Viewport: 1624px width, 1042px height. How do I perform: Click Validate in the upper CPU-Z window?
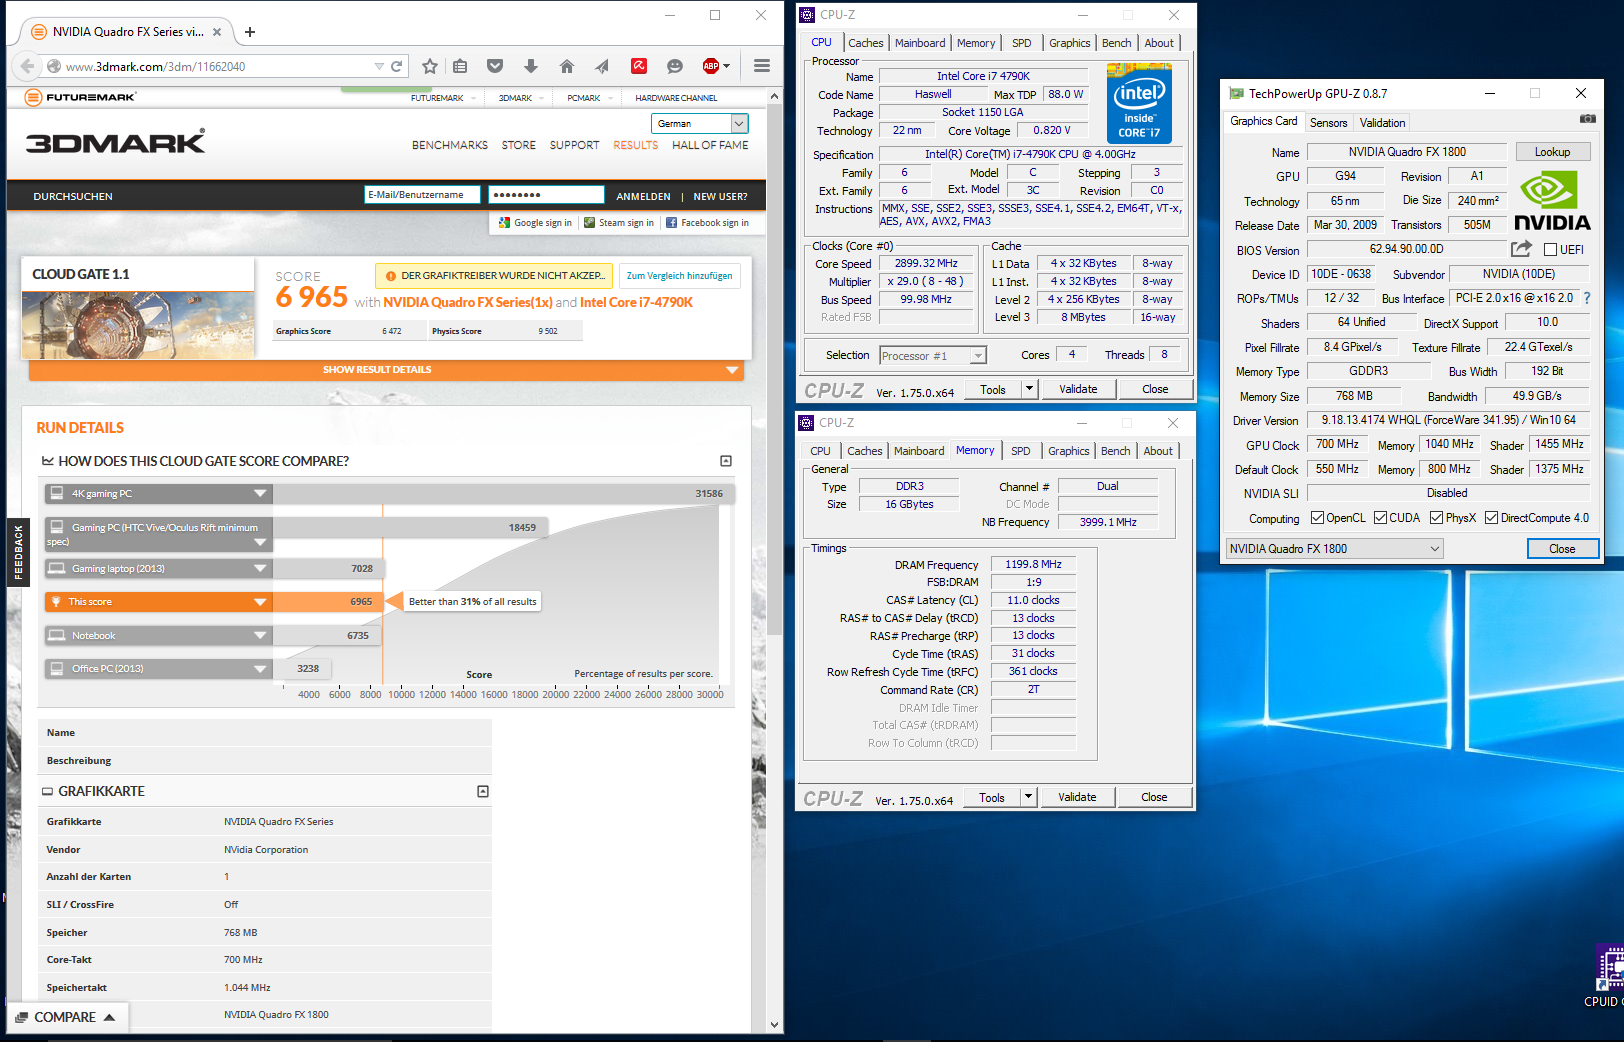(1078, 389)
